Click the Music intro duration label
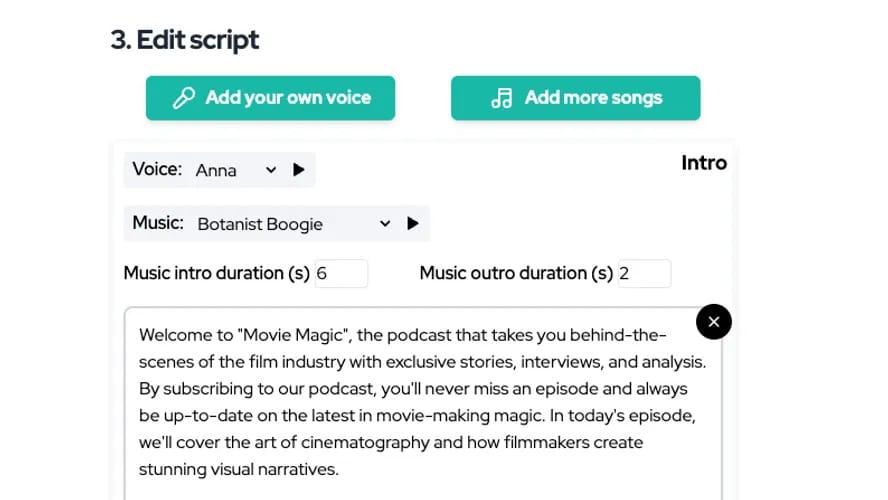This screenshot has height=500, width=888. tap(216, 273)
